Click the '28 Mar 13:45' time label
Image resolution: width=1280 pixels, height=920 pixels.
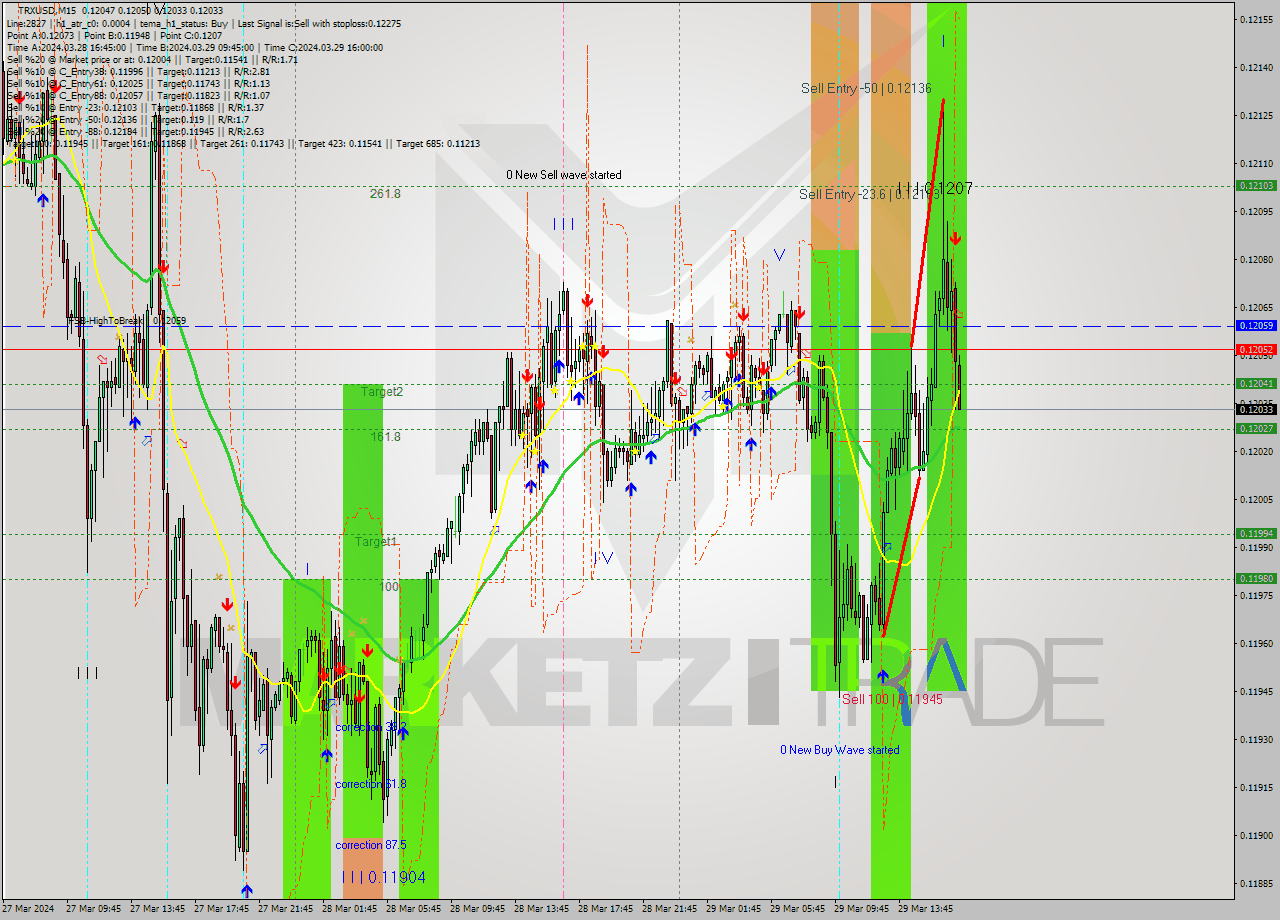pos(541,910)
